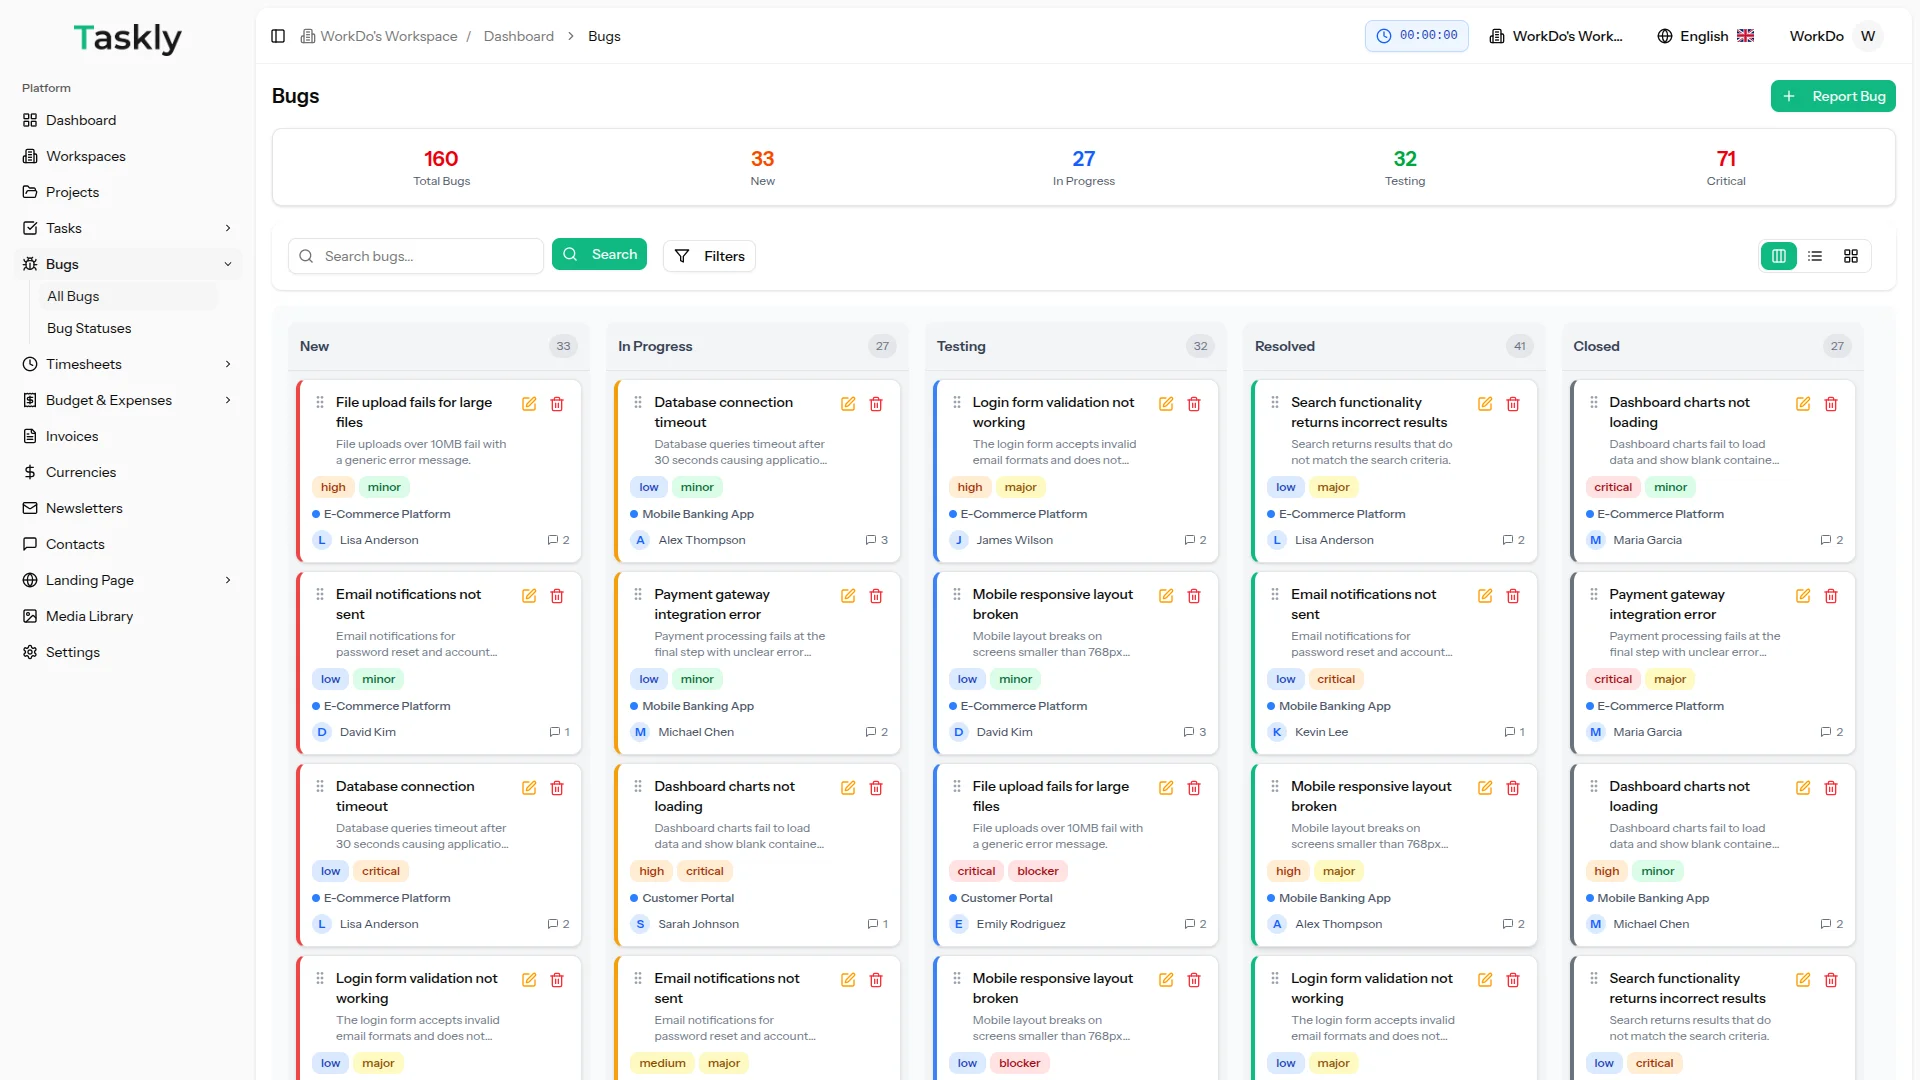The image size is (1920, 1080).
Task: Click drag handle on 'Login form validation' Testing card
Action: [x=956, y=402]
